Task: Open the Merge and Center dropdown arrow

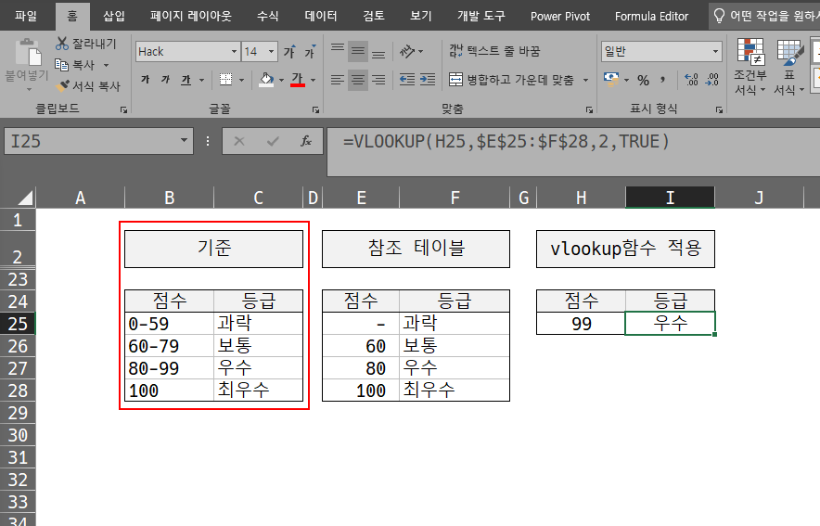Action: tap(586, 80)
